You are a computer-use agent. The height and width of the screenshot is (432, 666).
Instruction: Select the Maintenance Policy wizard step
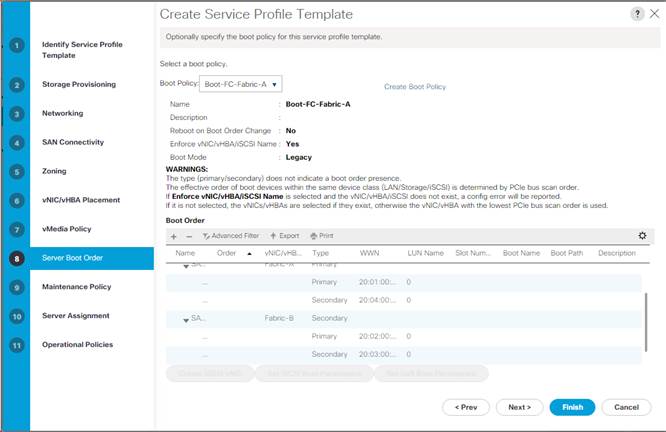[76, 287]
